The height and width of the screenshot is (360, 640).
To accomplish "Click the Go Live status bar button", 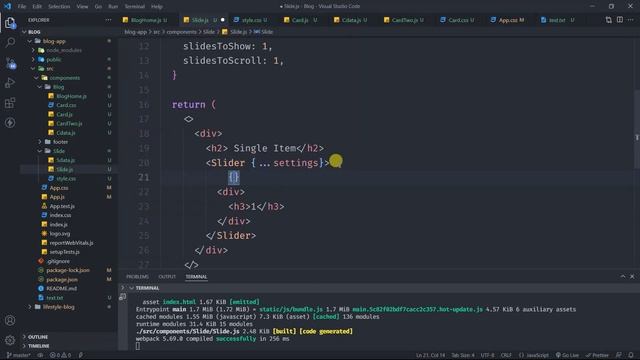I will [x=567, y=355].
